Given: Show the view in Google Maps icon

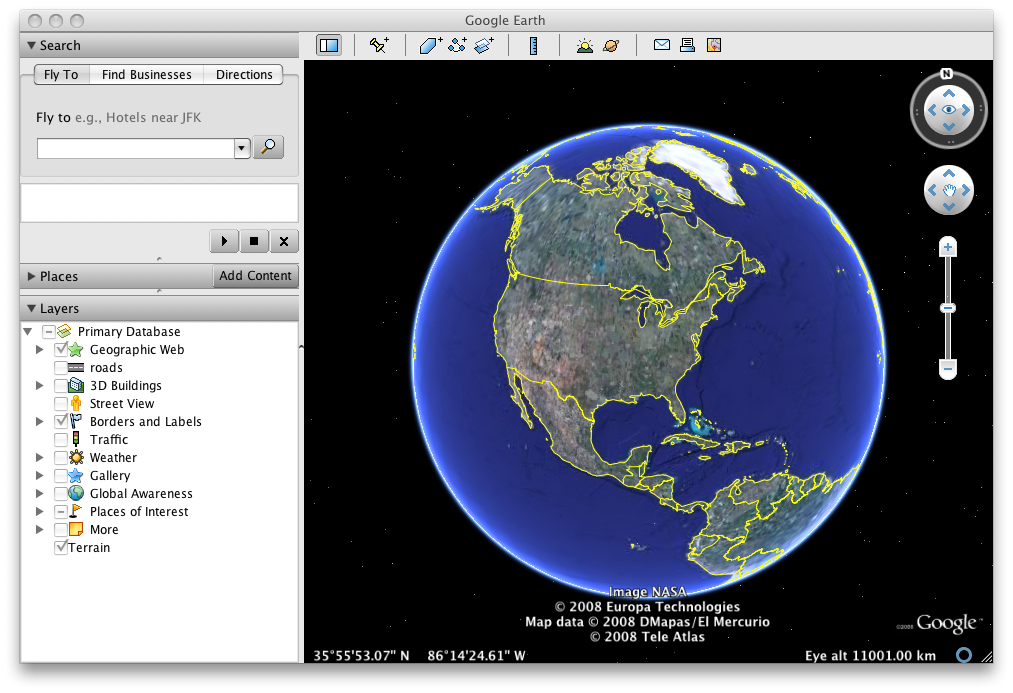Looking at the screenshot, I should coord(714,45).
